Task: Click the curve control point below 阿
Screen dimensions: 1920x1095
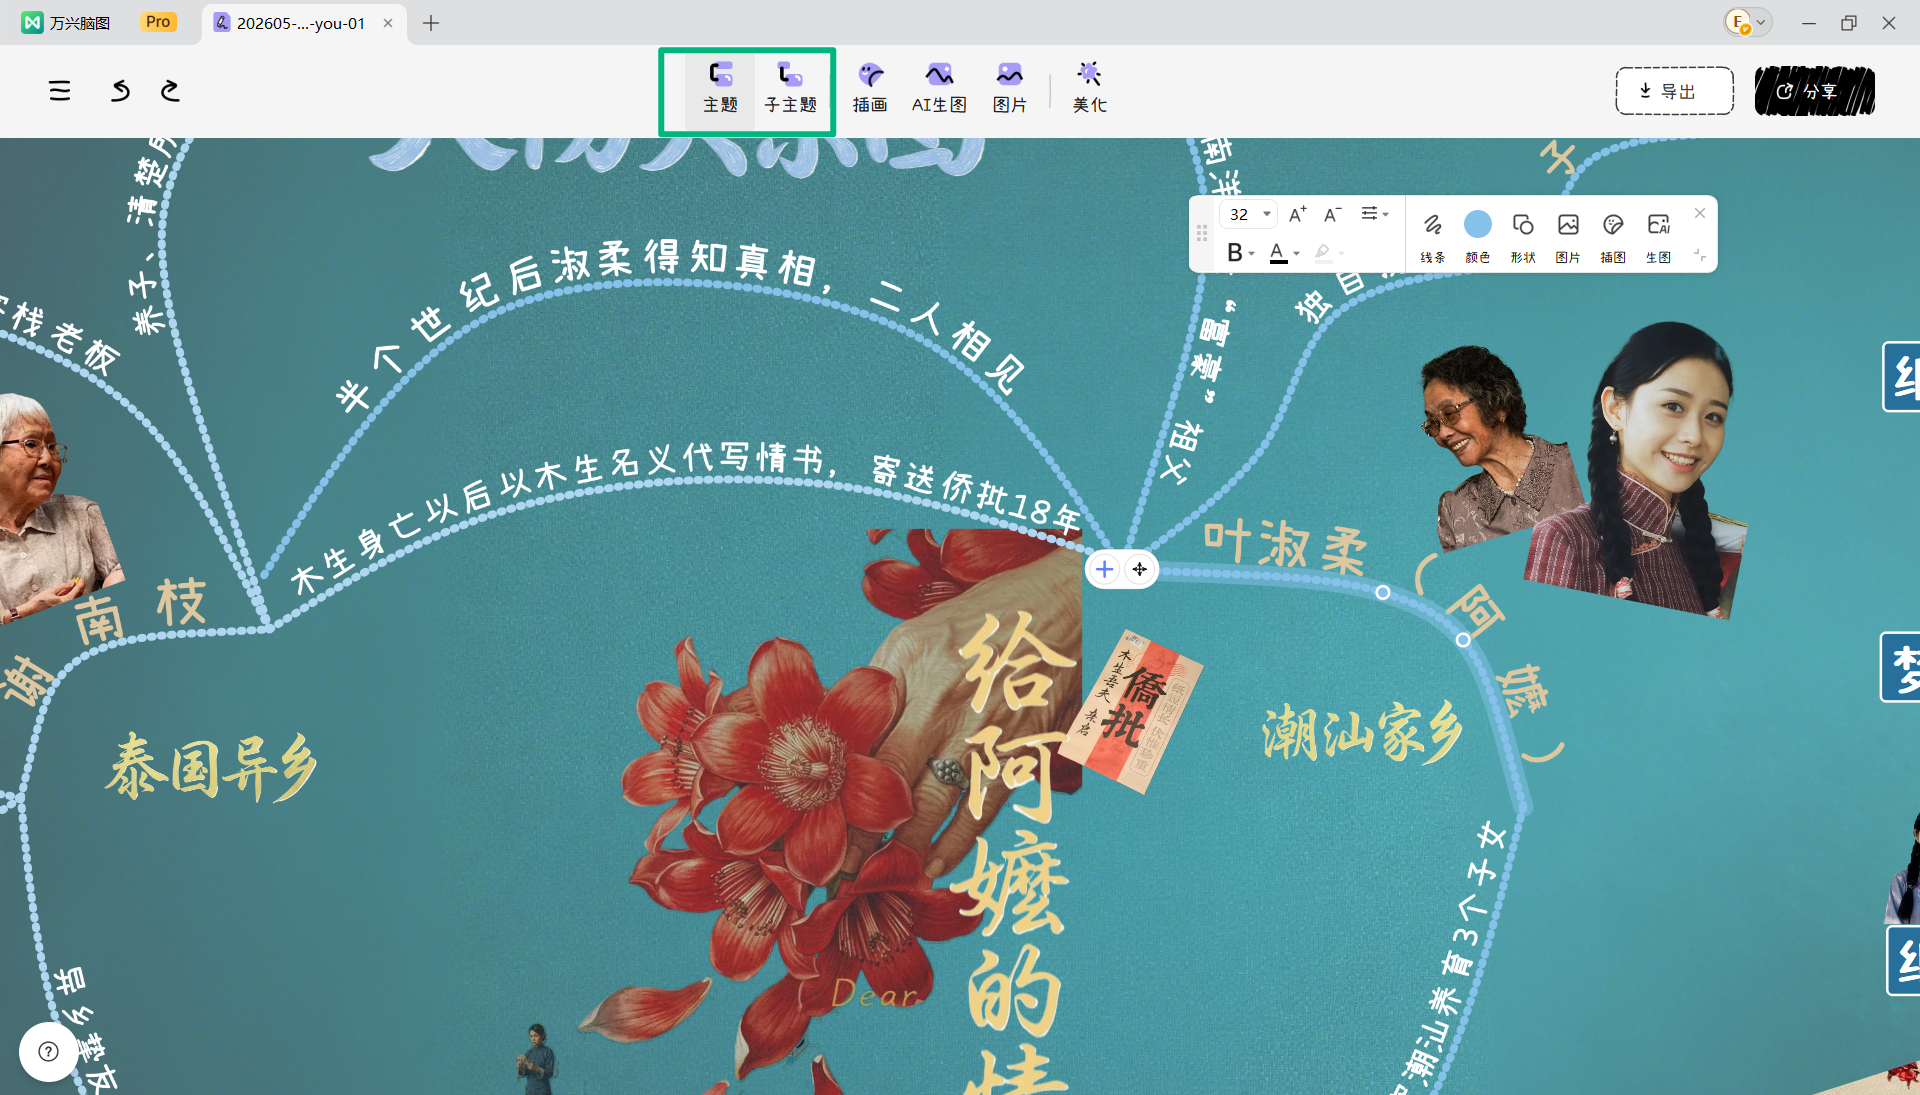Action: tap(1463, 640)
